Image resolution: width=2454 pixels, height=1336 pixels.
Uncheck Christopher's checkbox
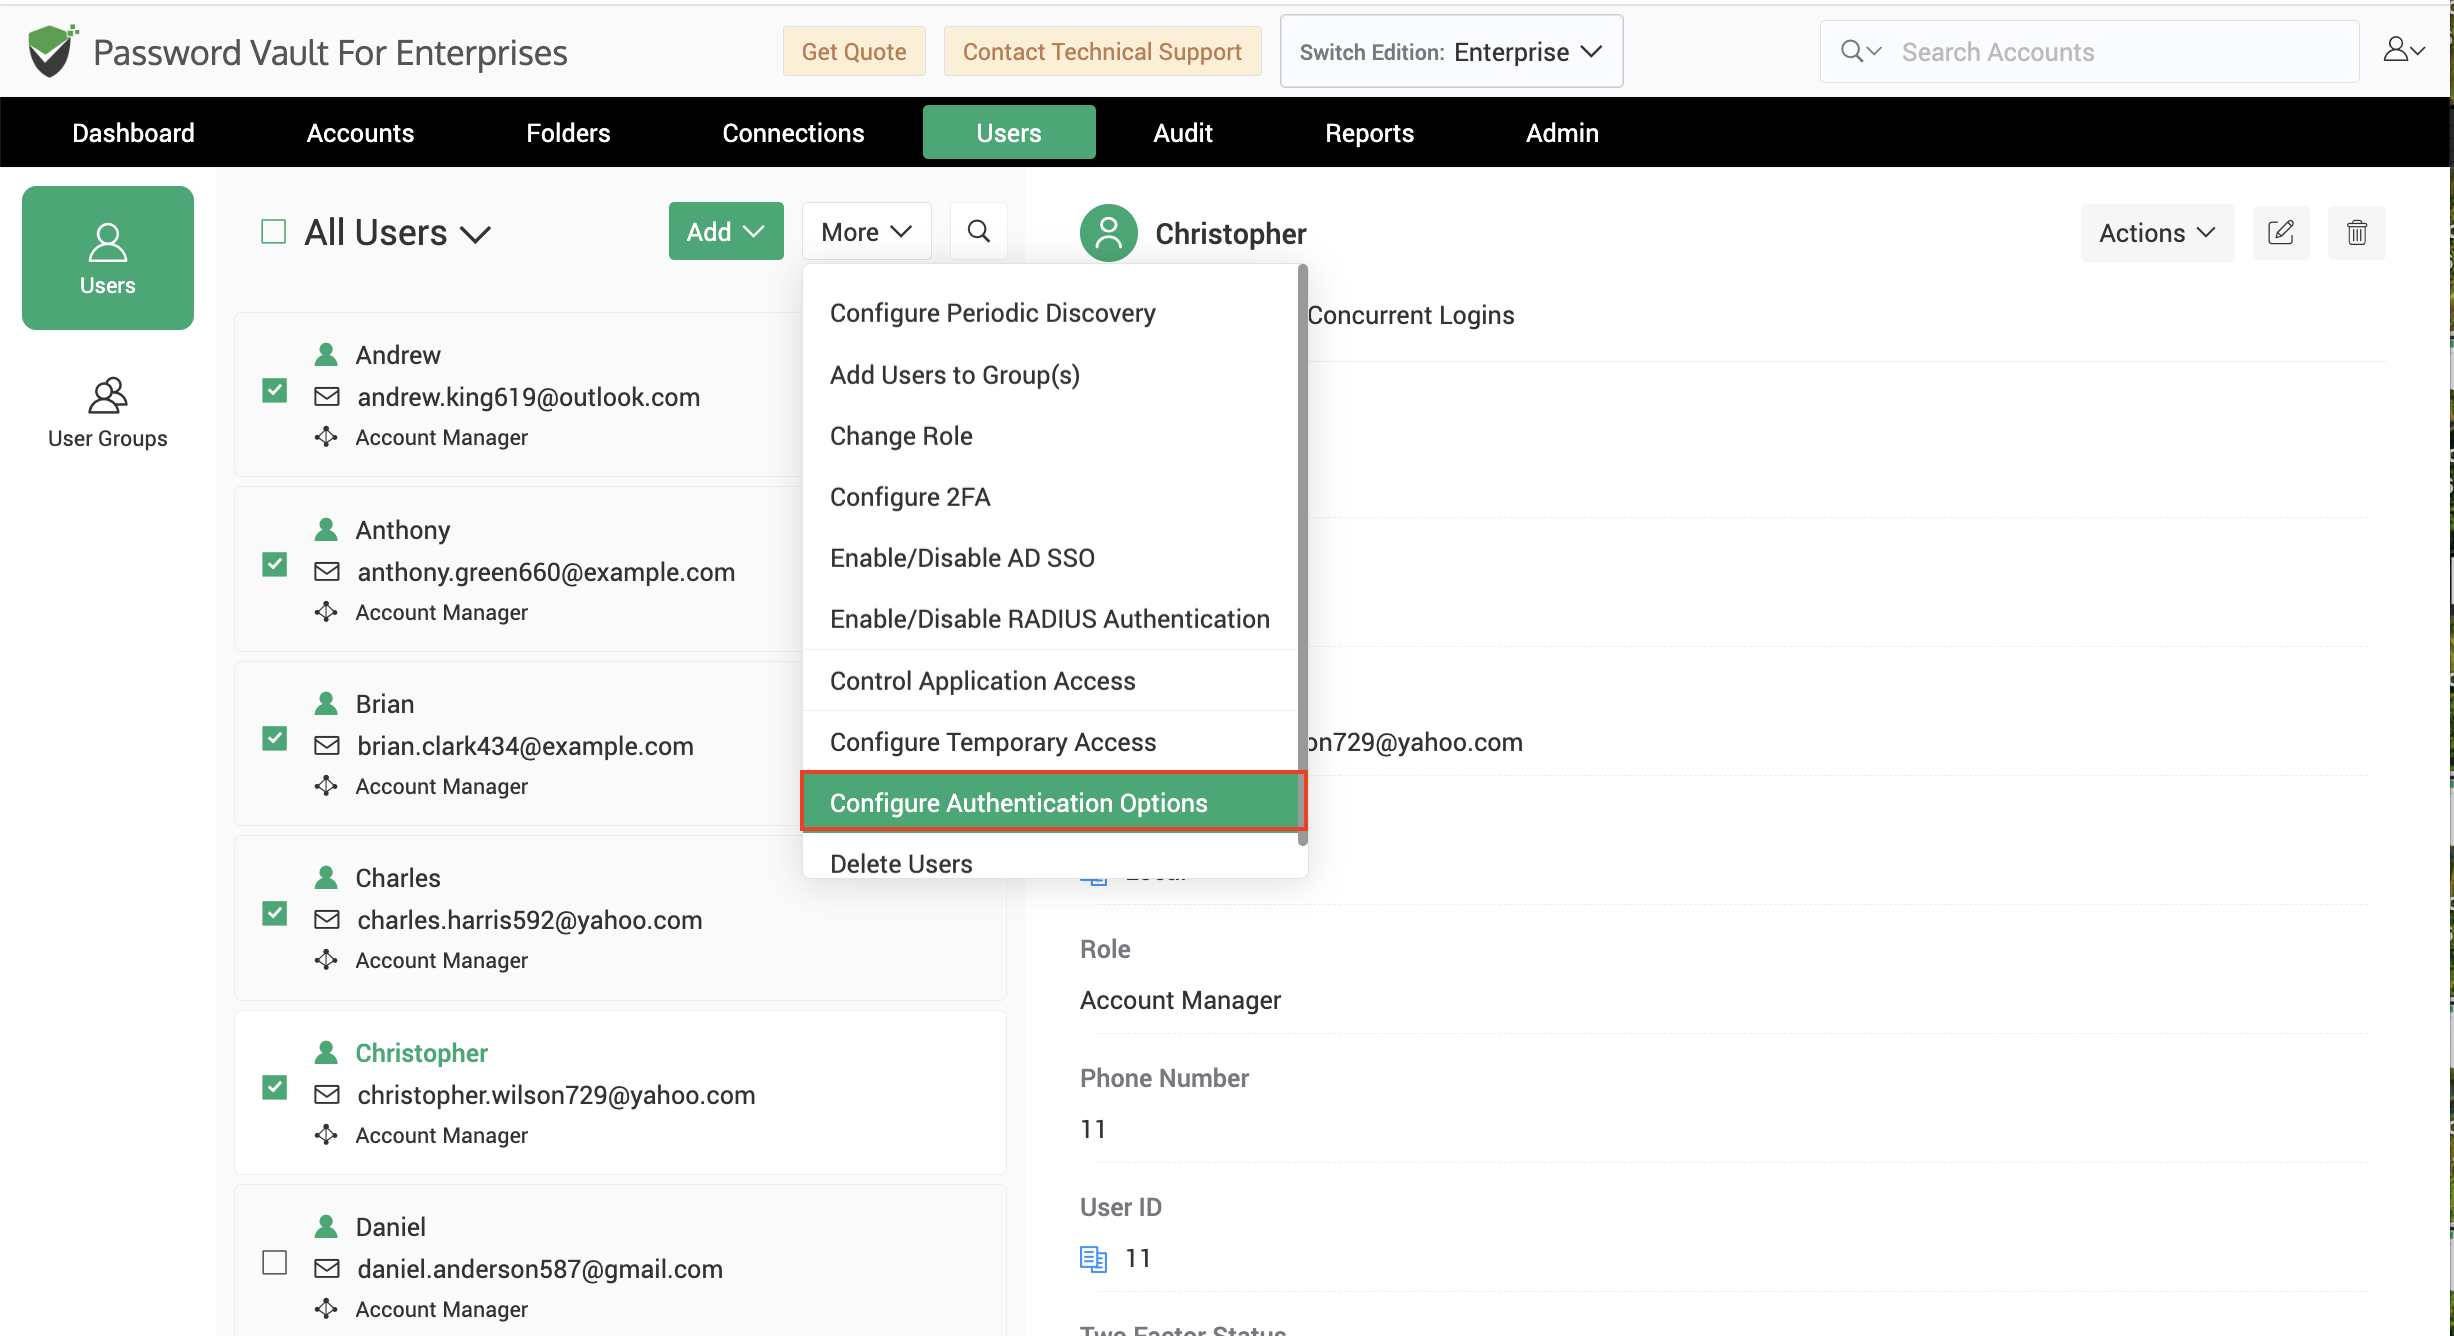pyautogui.click(x=275, y=1088)
